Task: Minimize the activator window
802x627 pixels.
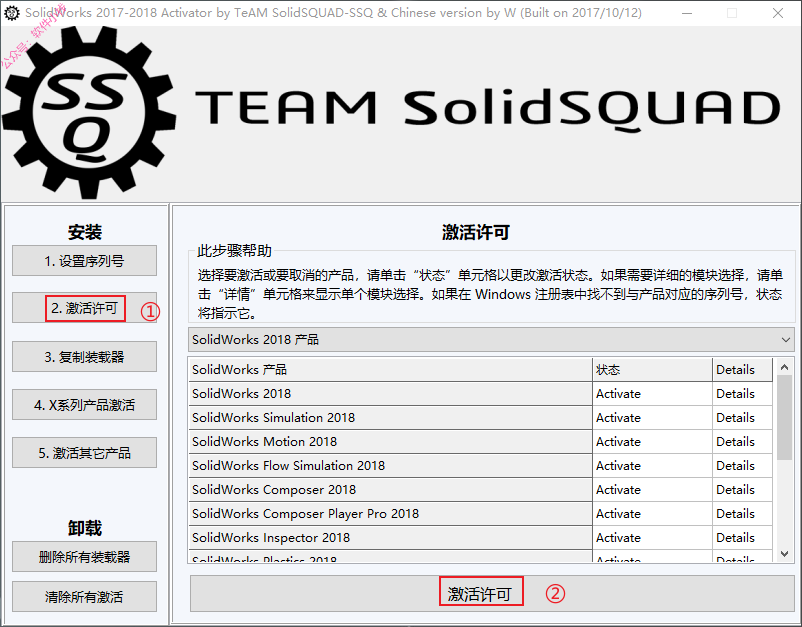Action: tap(687, 13)
